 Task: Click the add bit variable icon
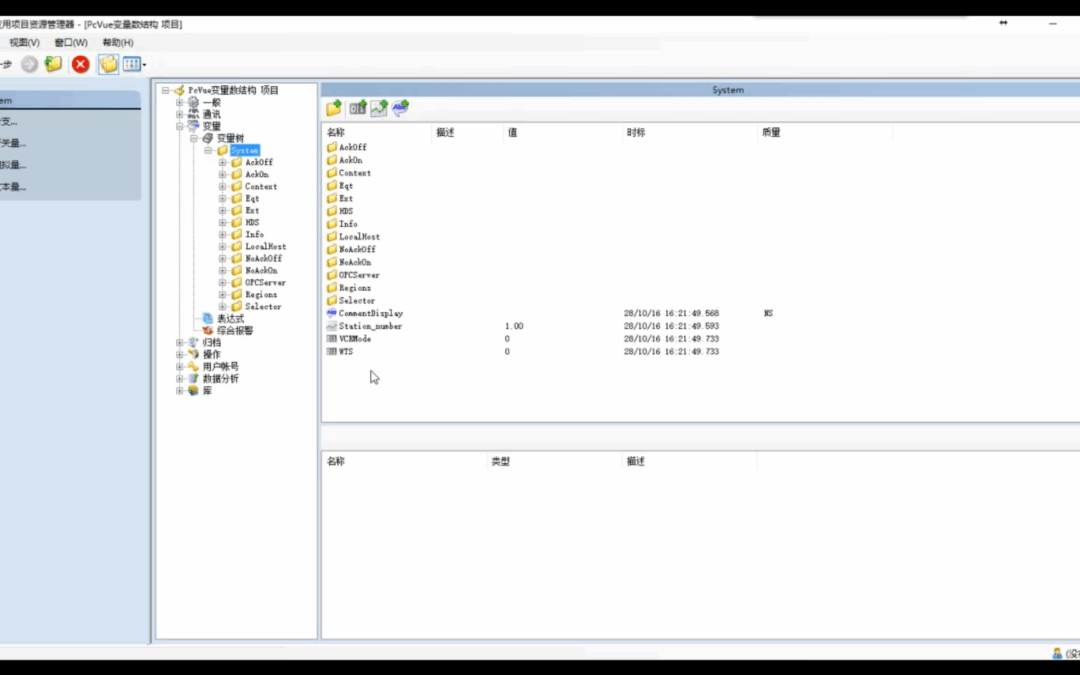pos(357,107)
